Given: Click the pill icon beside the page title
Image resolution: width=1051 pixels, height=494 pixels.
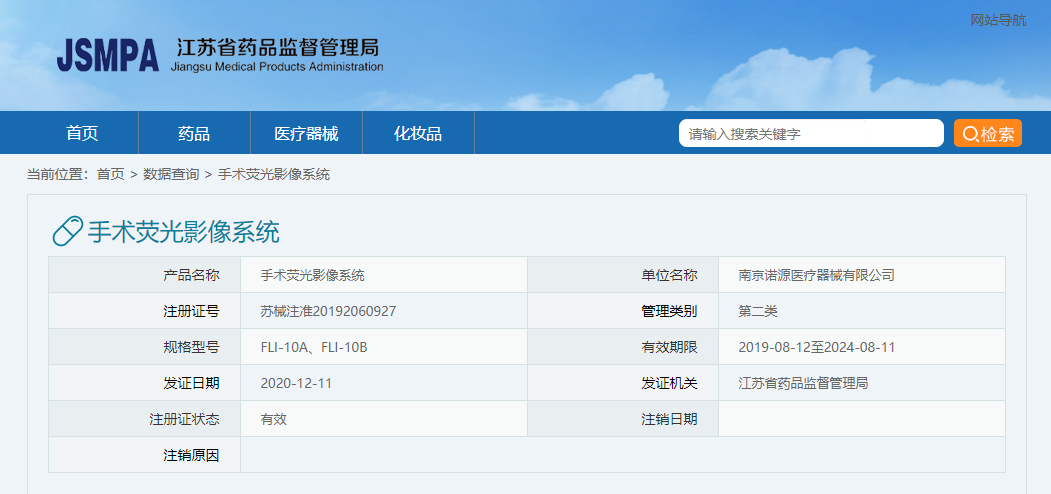Looking at the screenshot, I should click(68, 232).
